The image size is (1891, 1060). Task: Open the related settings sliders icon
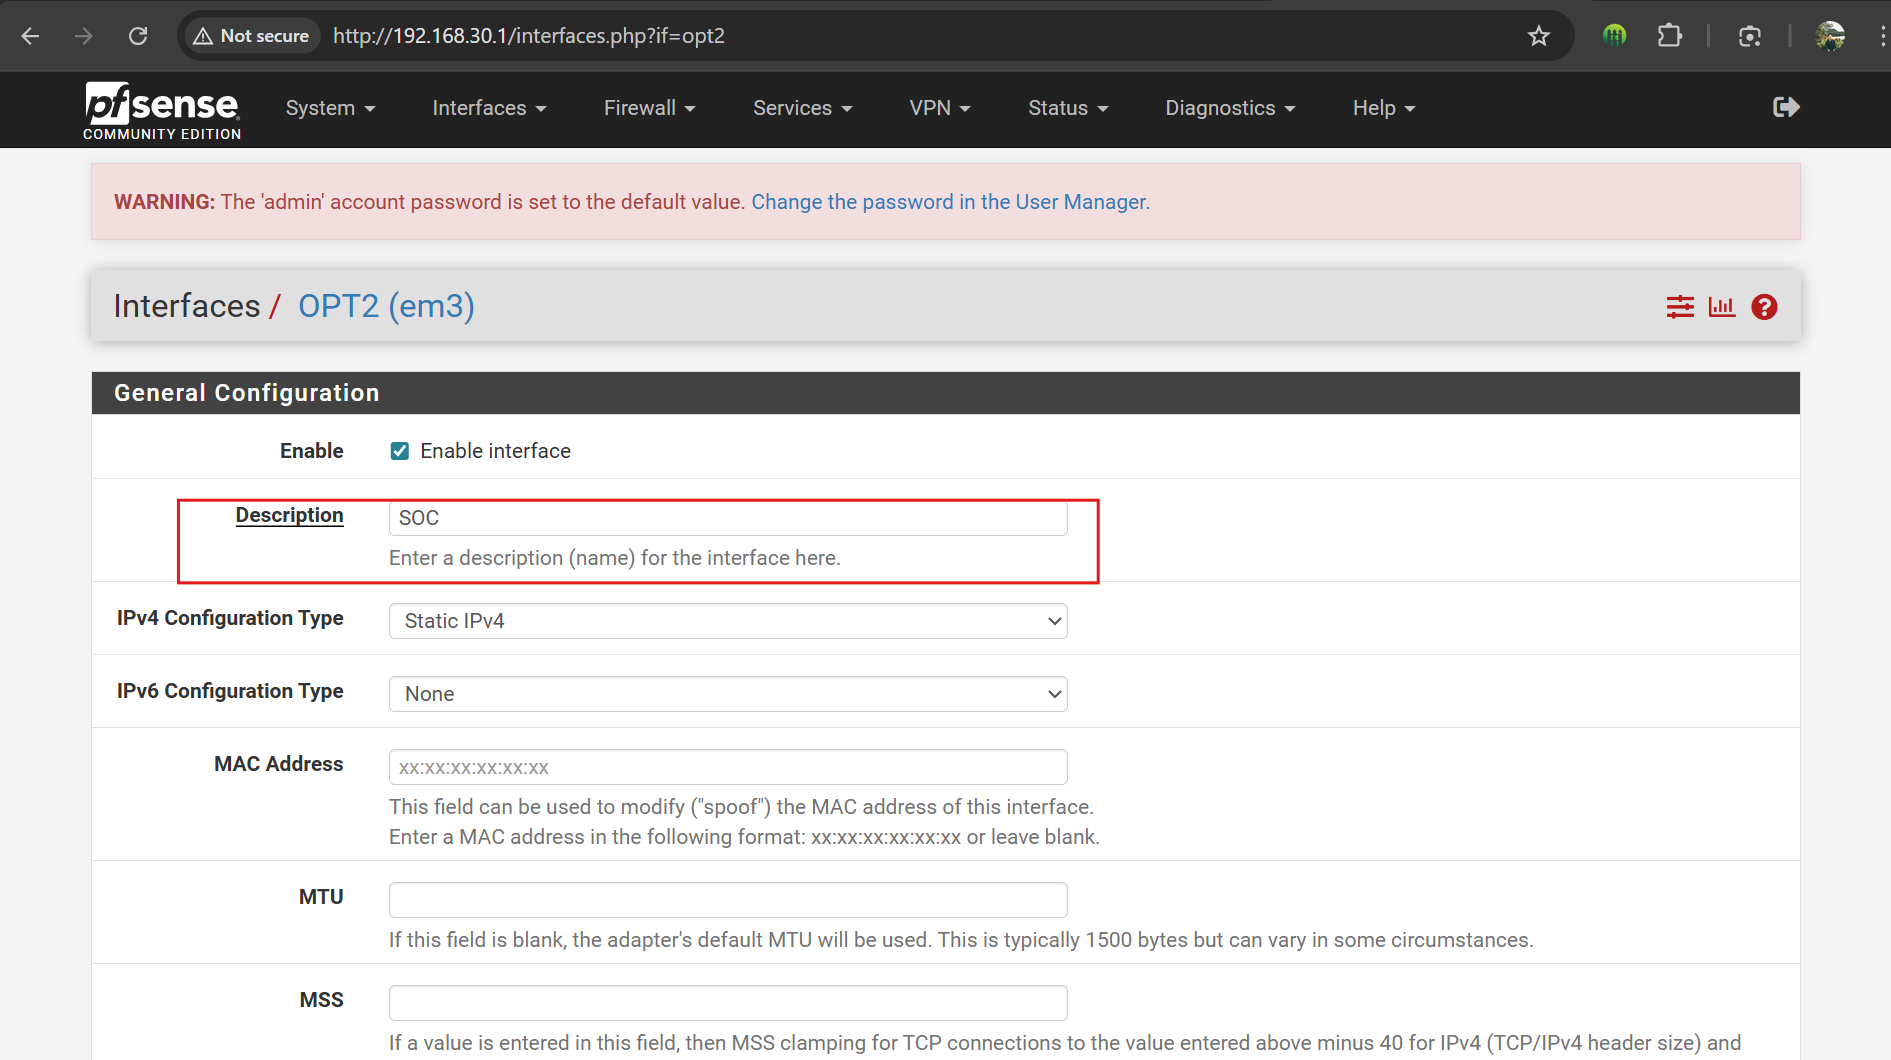pos(1680,307)
